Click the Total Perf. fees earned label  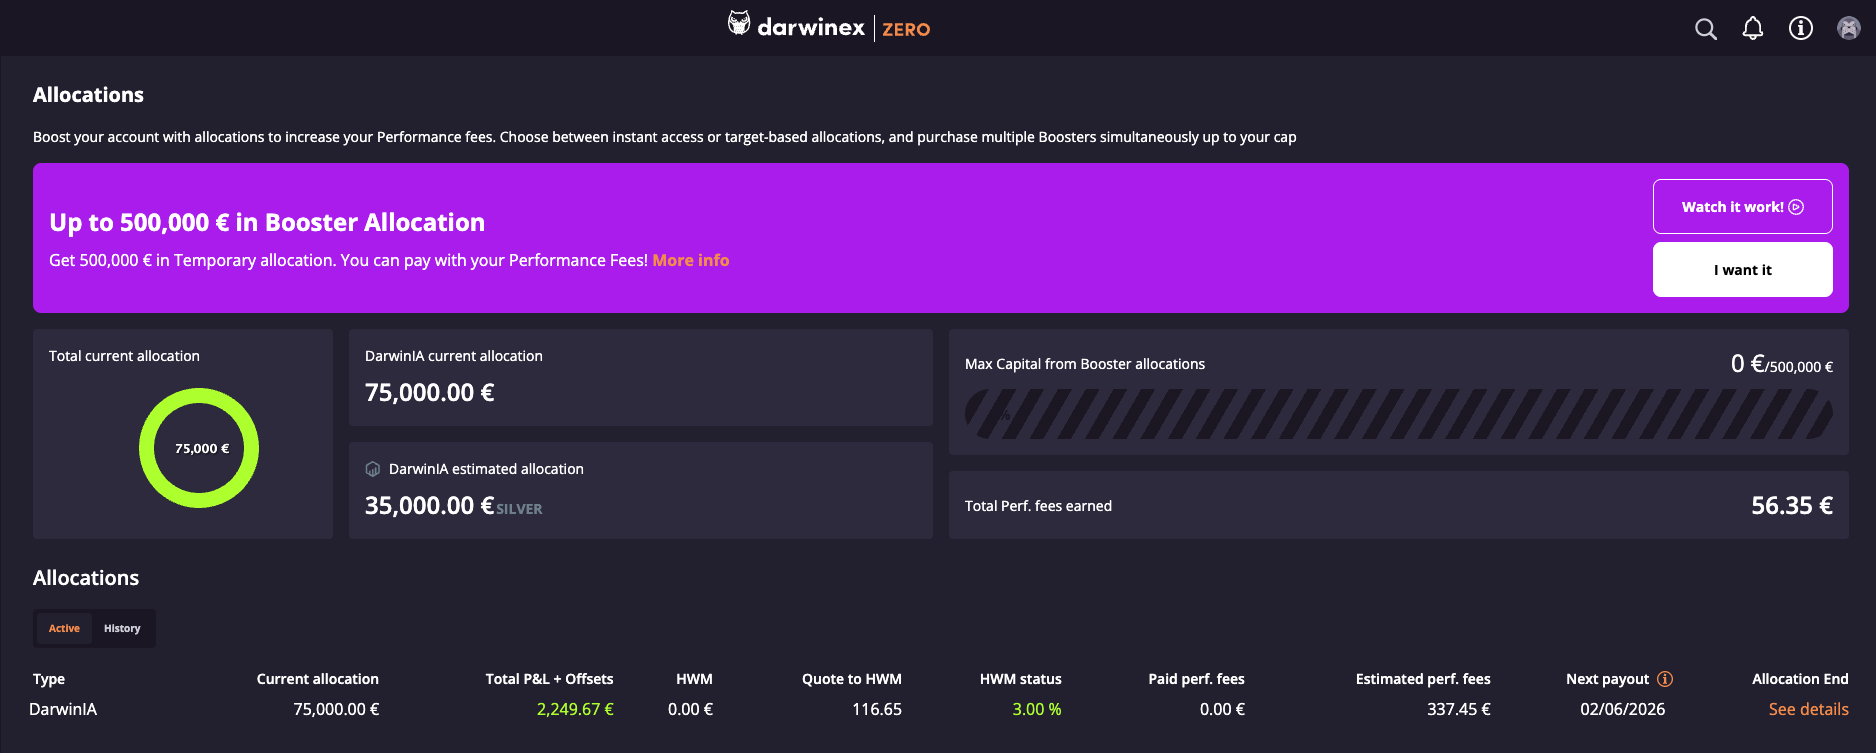pos(1038,506)
